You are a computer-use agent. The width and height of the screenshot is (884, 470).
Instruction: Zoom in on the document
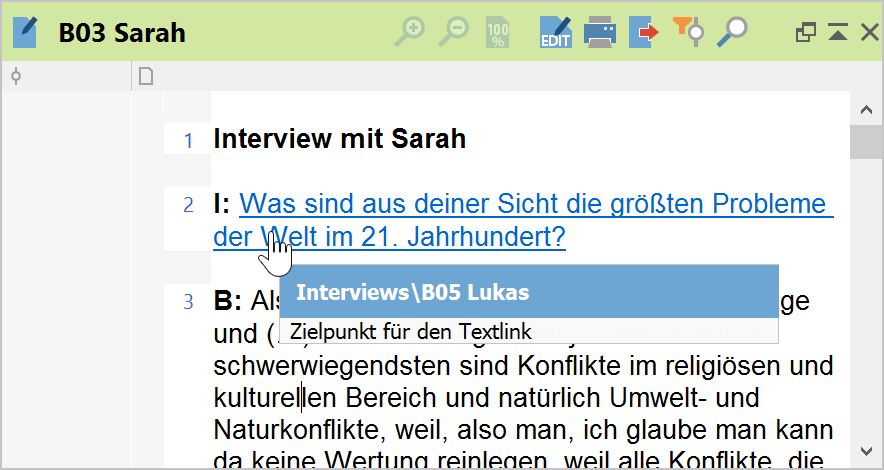[x=409, y=32]
